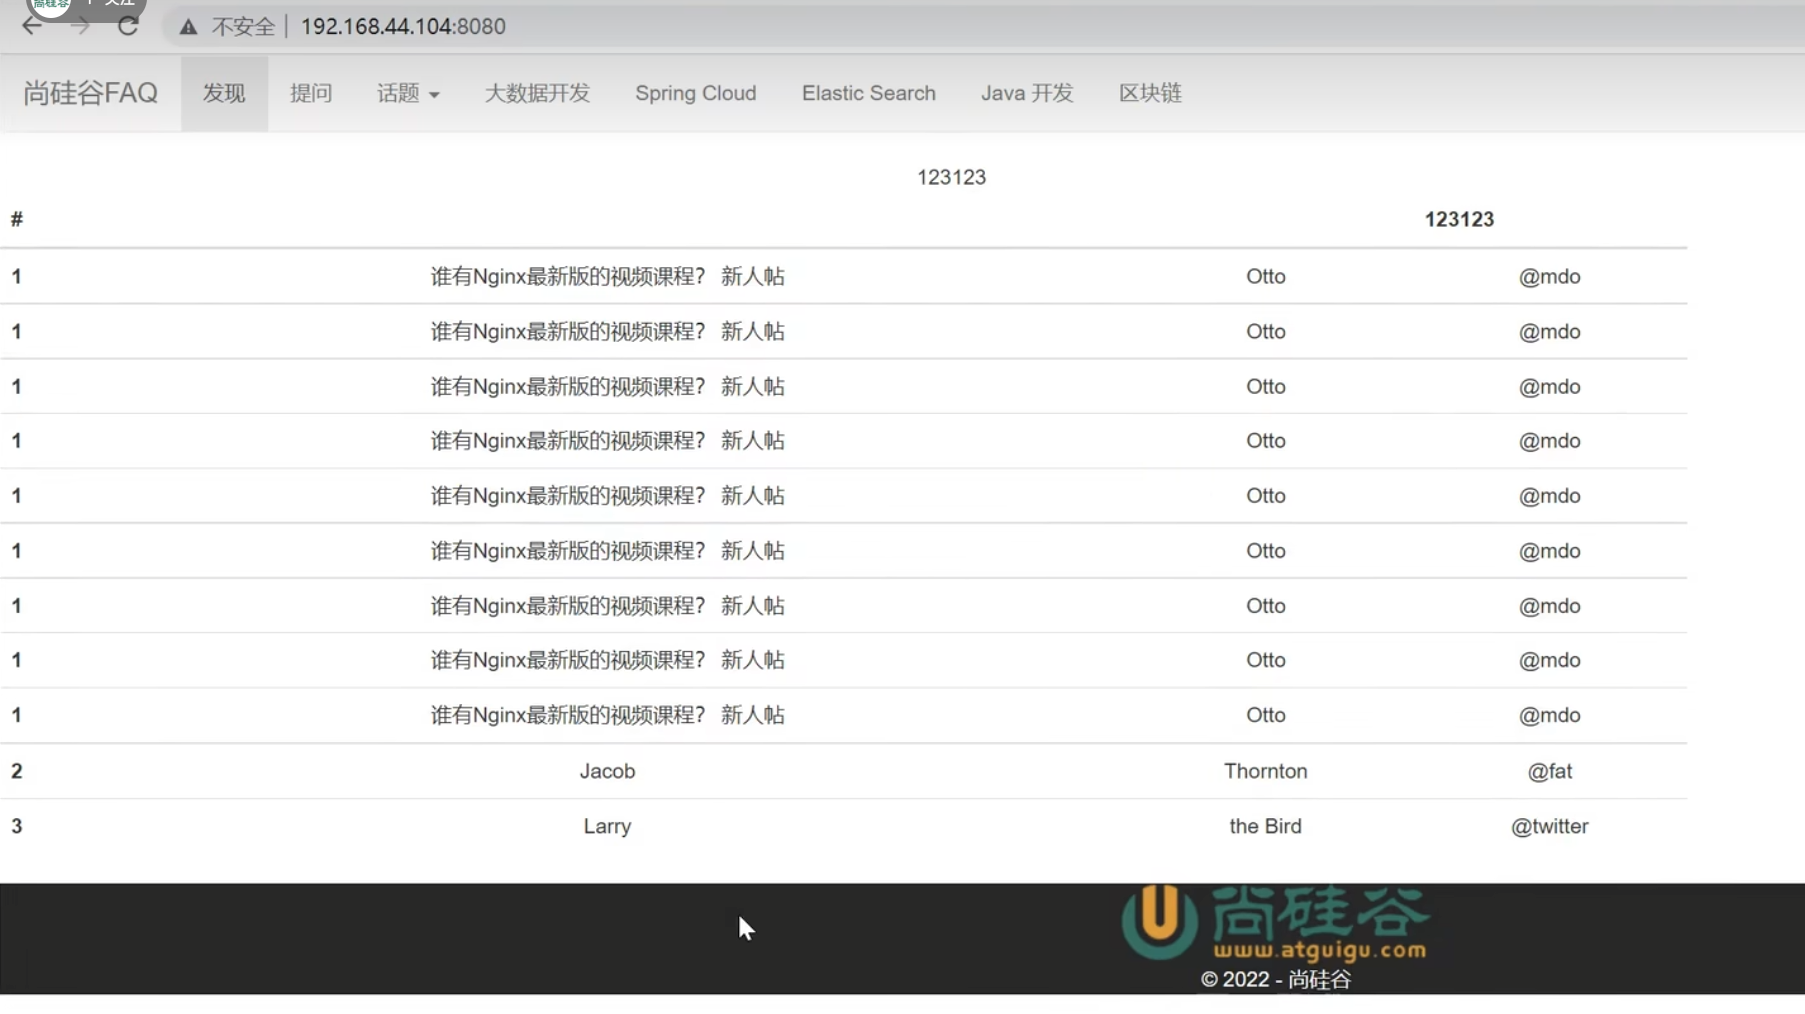Click the Jacob table row
Image resolution: width=1805 pixels, height=1014 pixels.
point(607,771)
